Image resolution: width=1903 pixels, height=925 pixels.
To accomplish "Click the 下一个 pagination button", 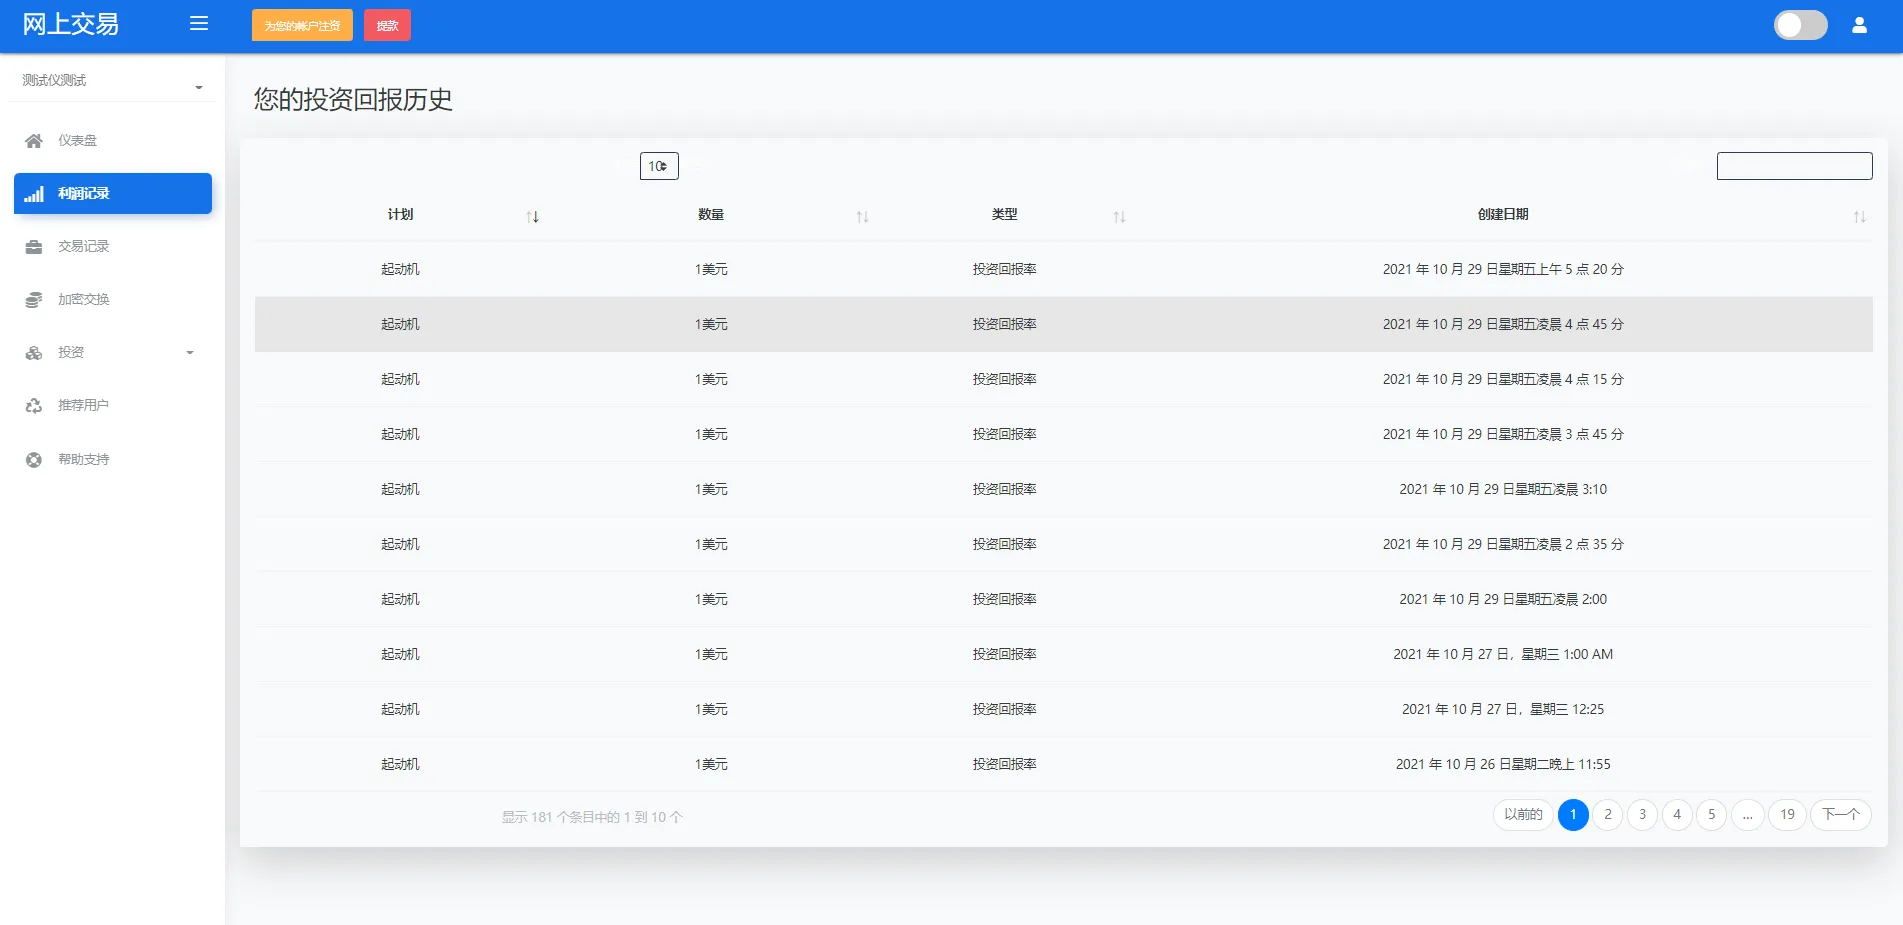I will coord(1840,815).
